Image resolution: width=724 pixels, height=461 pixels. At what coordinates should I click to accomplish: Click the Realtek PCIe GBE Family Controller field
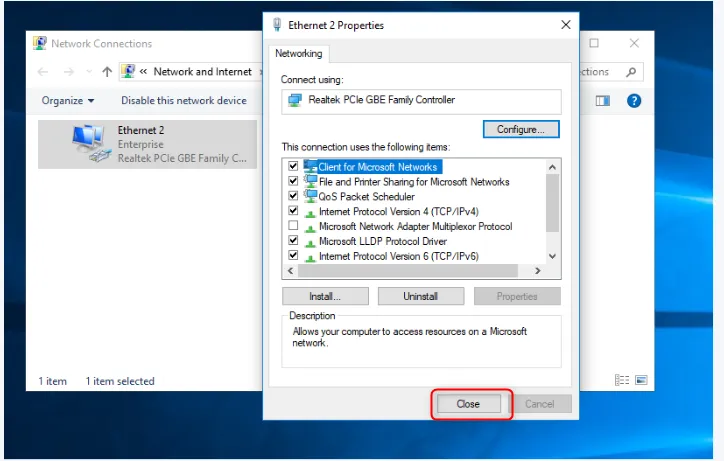point(421,102)
